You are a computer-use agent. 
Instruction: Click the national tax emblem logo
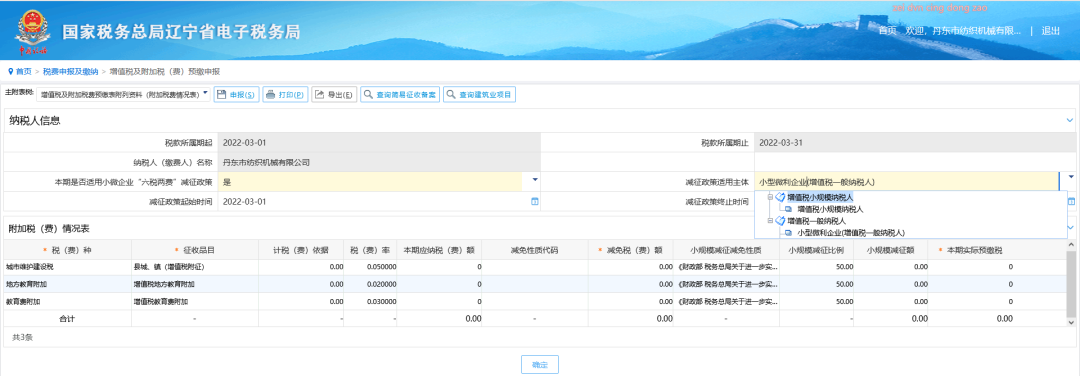tap(32, 32)
